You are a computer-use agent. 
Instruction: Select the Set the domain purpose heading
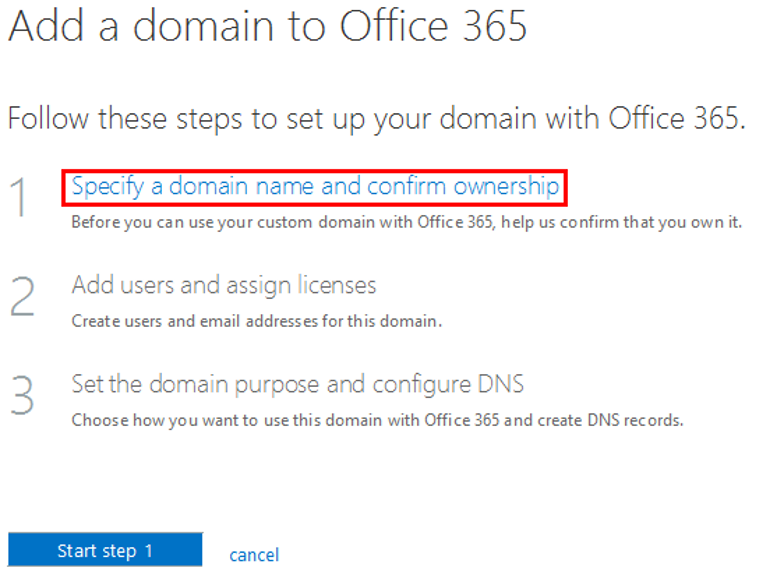click(297, 384)
